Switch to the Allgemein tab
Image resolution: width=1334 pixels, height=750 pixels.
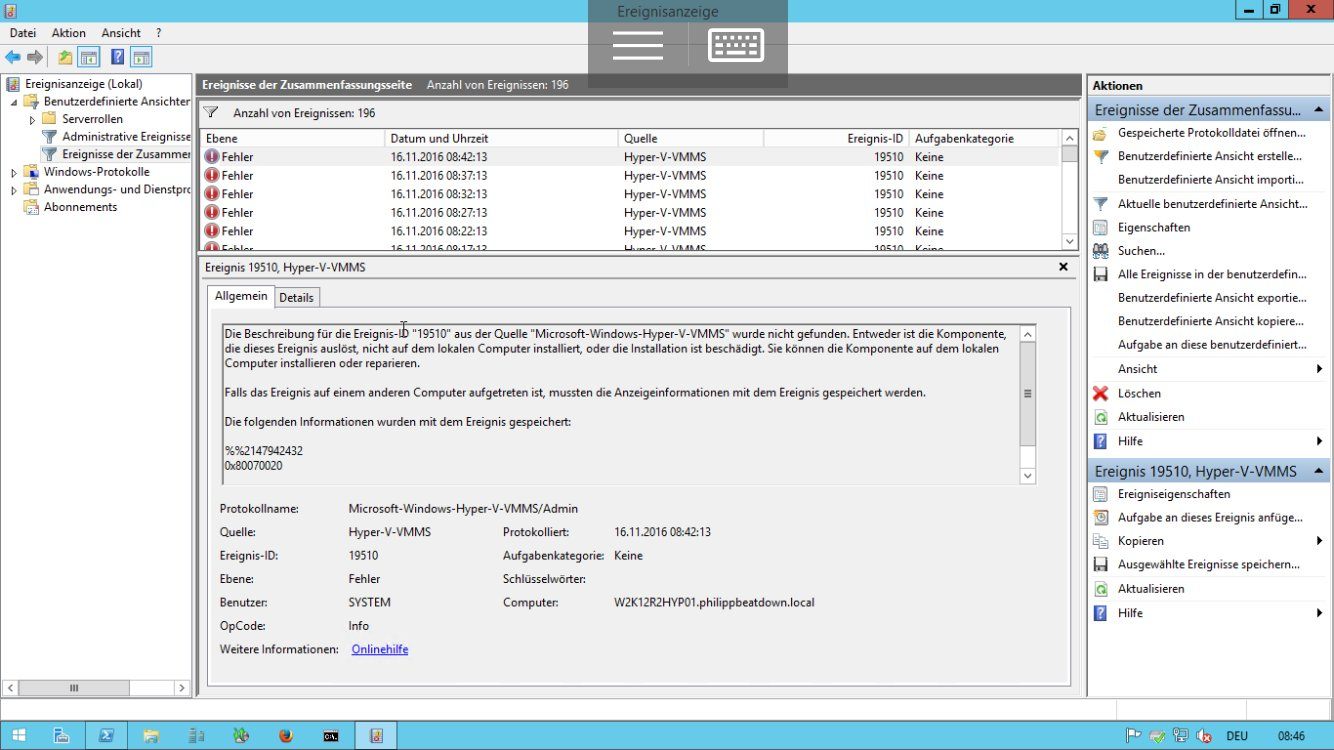click(x=241, y=296)
